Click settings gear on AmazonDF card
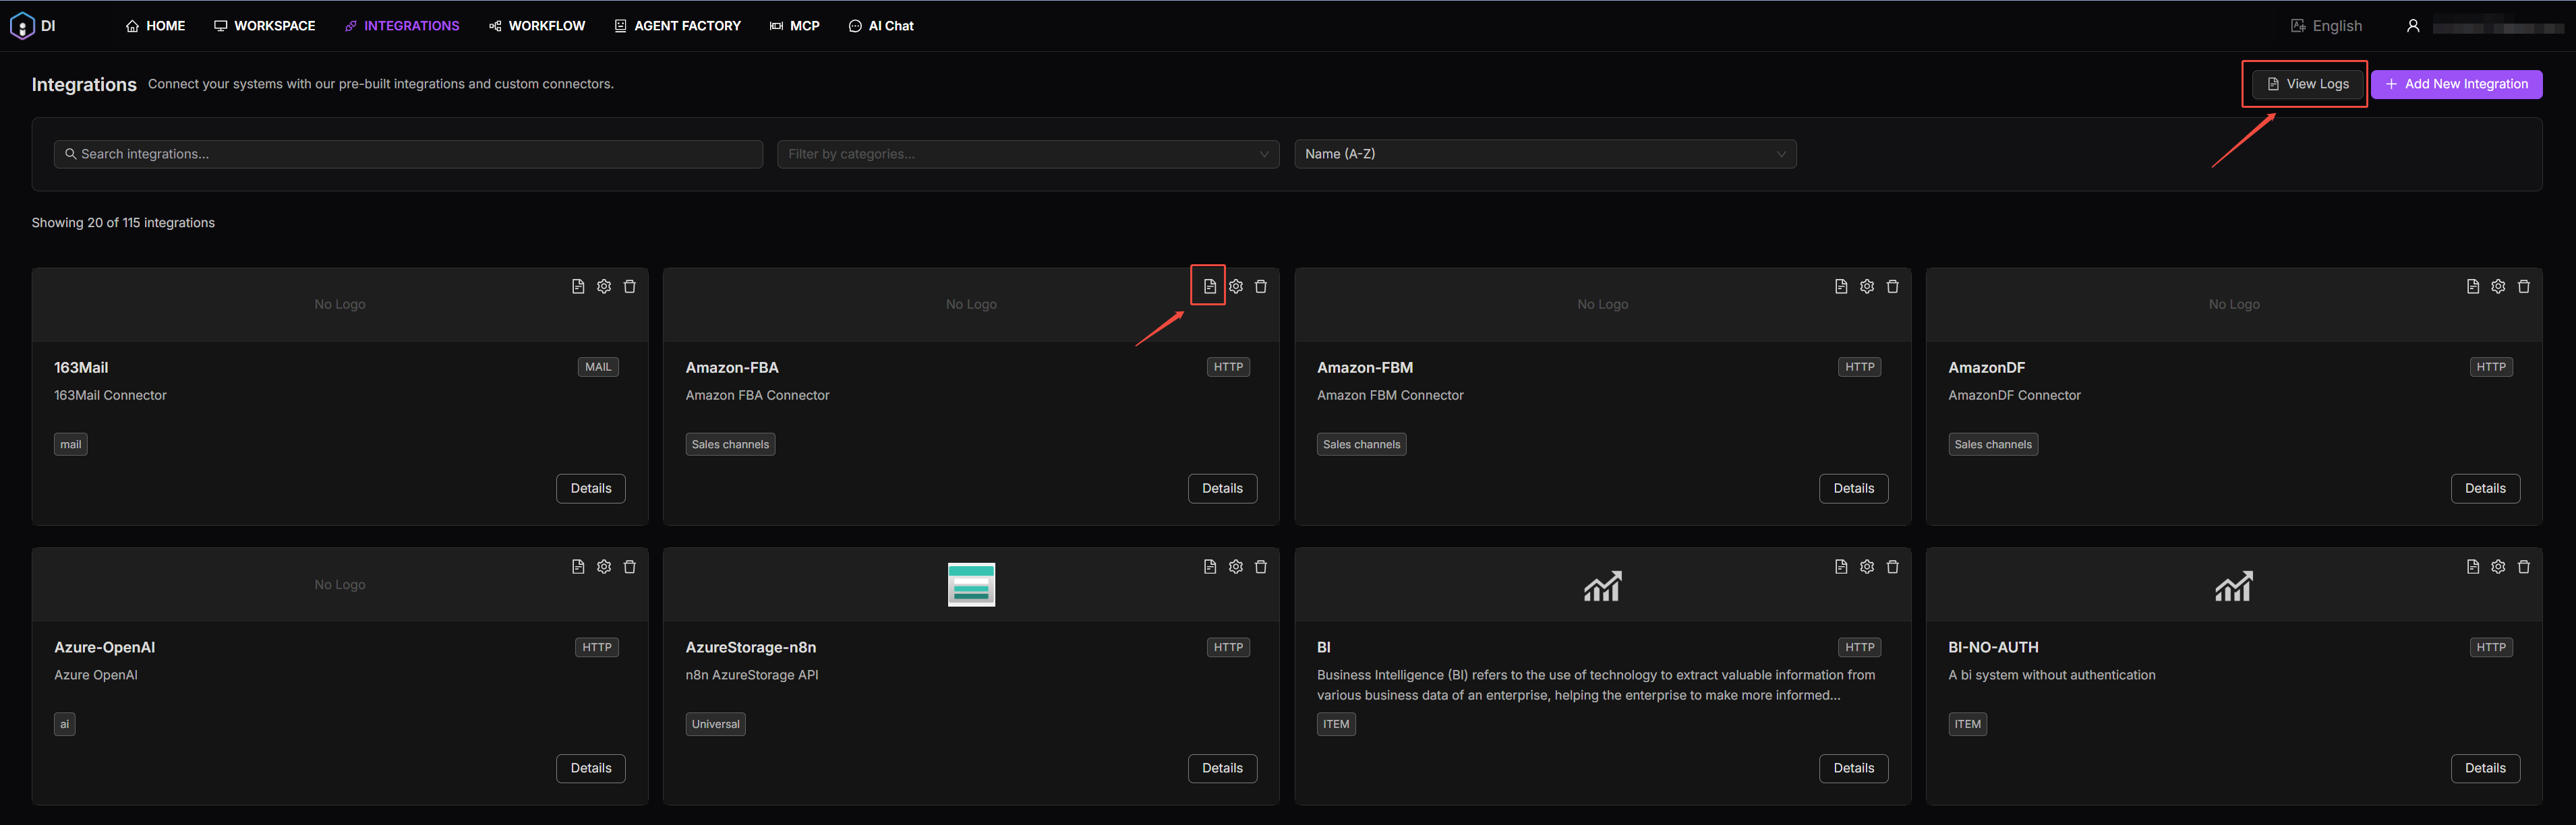2576x825 pixels. tap(2498, 286)
